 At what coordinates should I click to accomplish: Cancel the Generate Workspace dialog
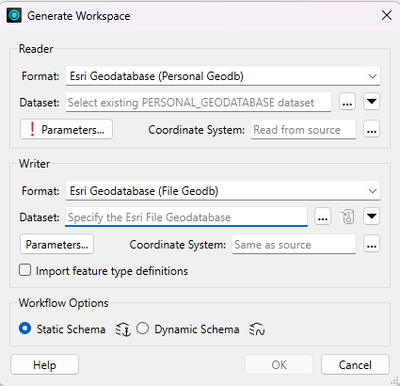click(355, 365)
